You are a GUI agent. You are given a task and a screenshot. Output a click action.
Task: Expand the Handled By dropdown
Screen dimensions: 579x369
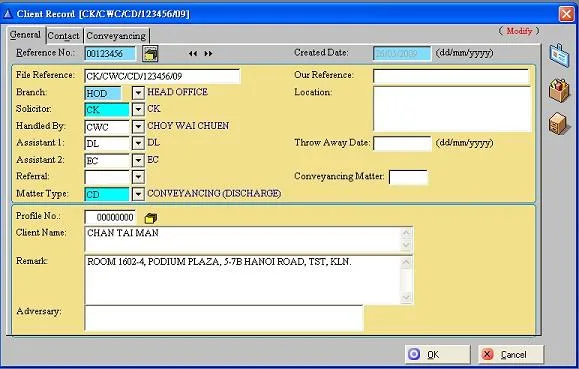[x=138, y=127]
